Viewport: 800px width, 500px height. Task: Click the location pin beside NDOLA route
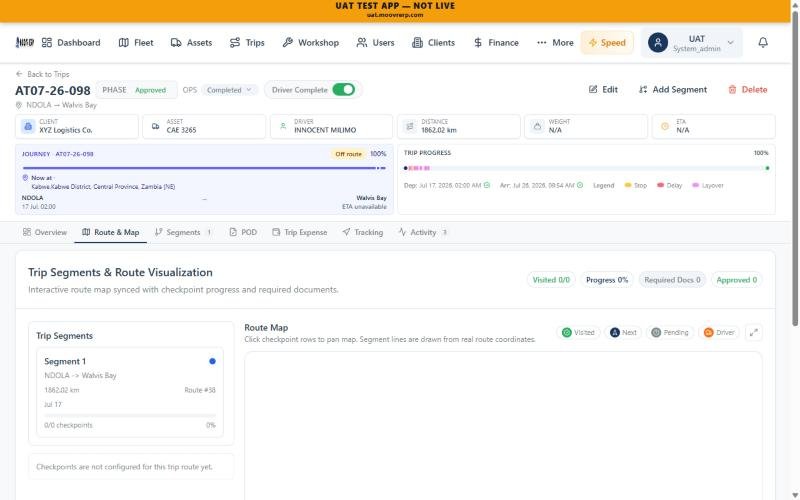point(19,105)
